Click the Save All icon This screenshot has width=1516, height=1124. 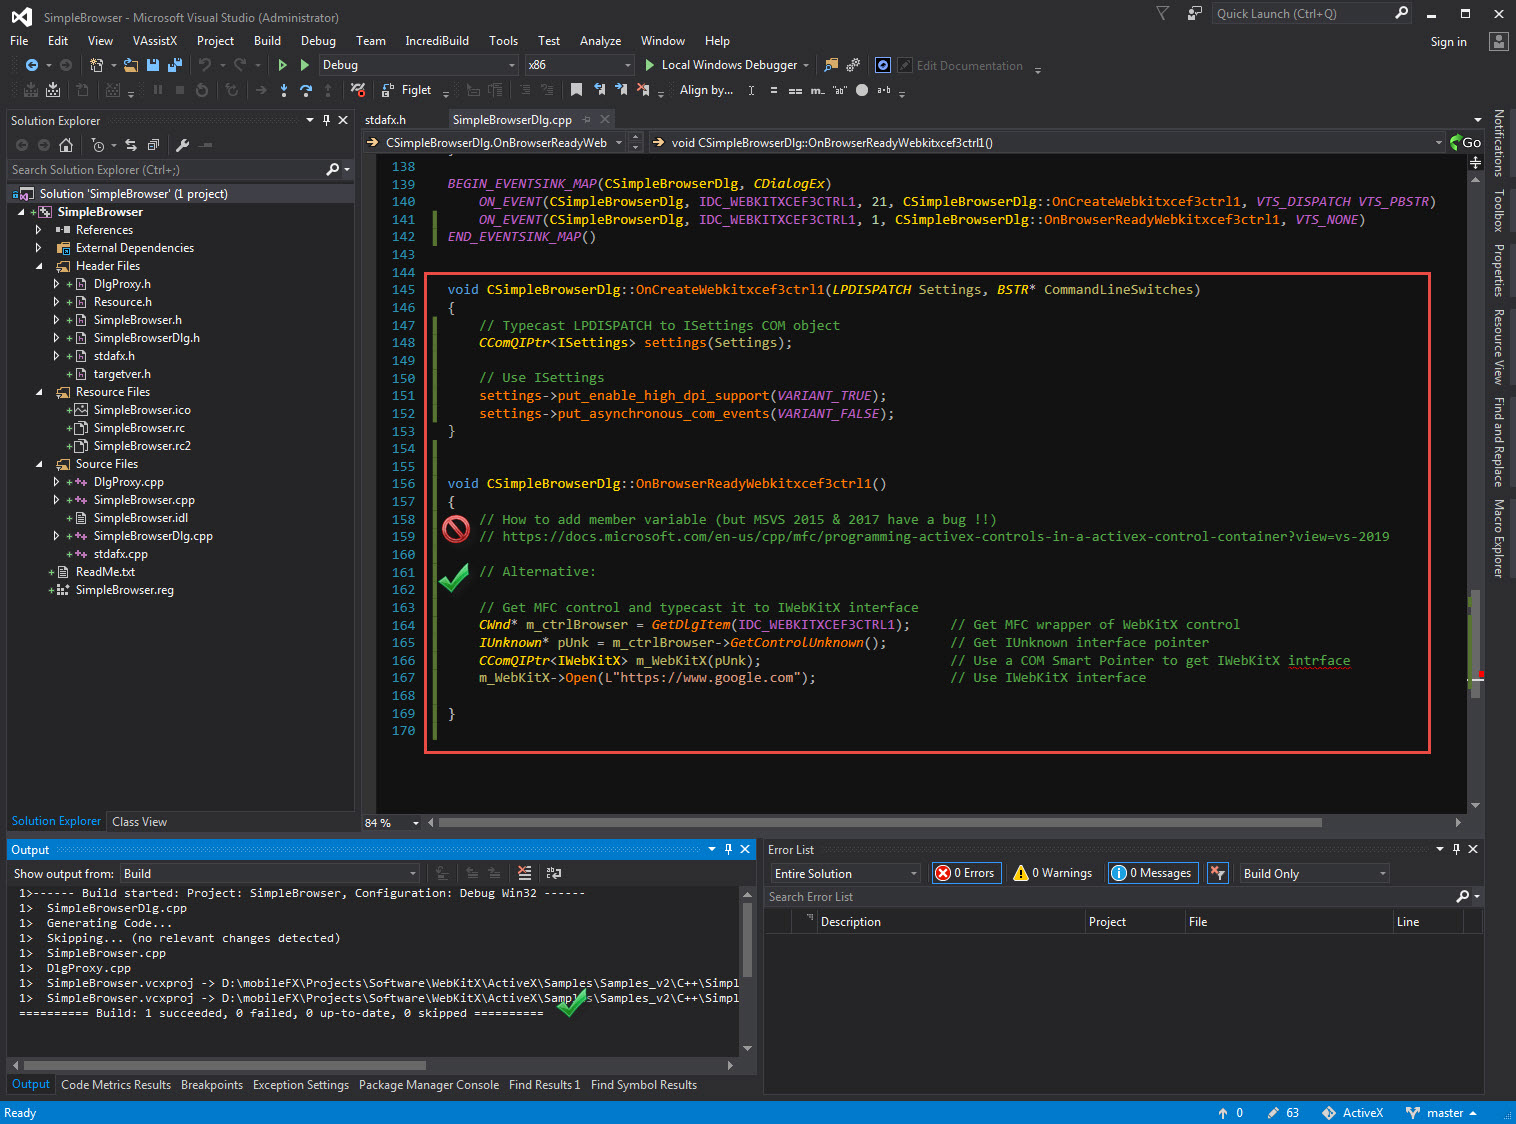pos(175,65)
